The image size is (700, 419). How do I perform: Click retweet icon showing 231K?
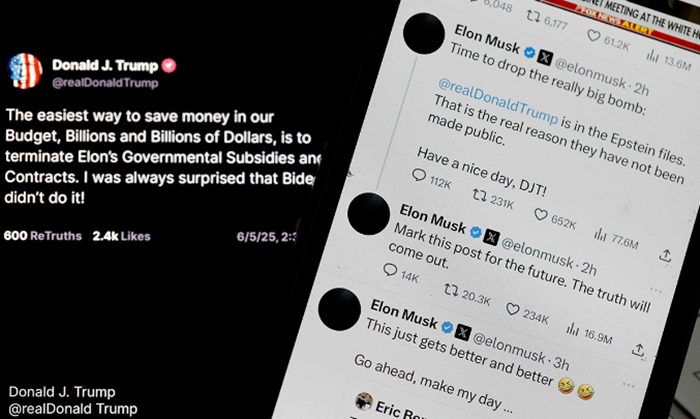point(480,195)
